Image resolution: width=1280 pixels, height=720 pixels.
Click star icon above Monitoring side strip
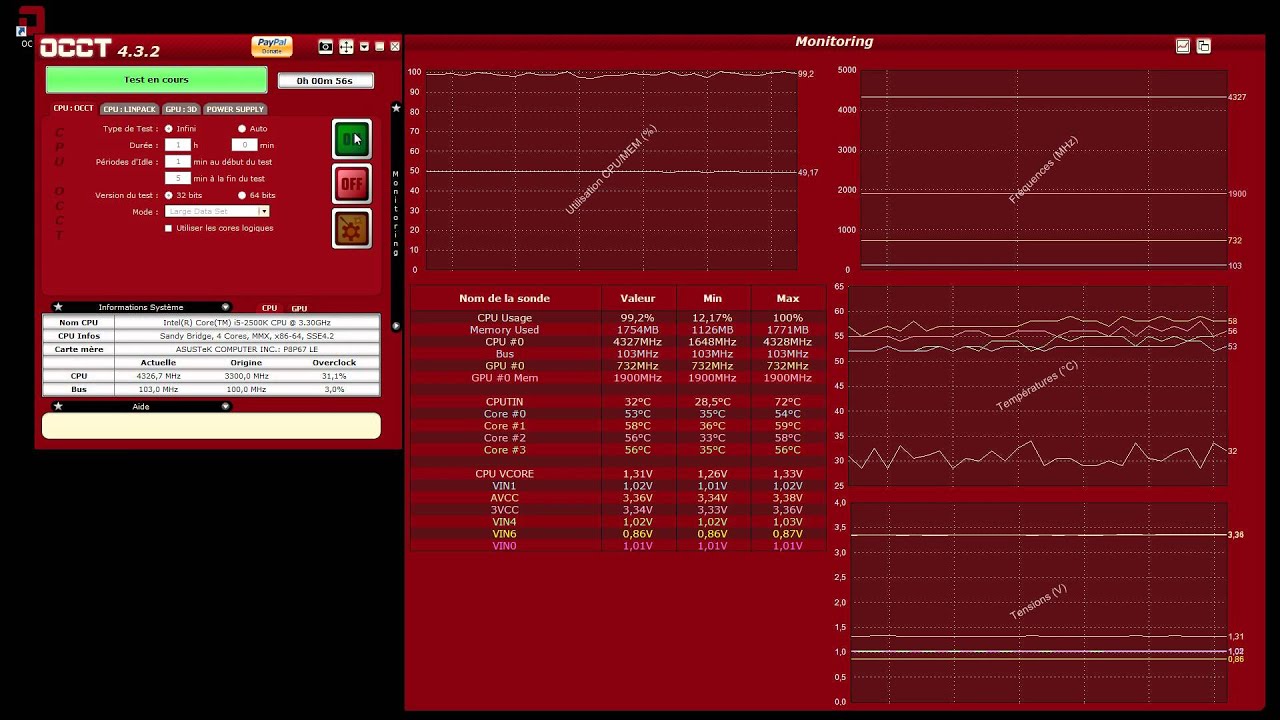click(x=396, y=108)
